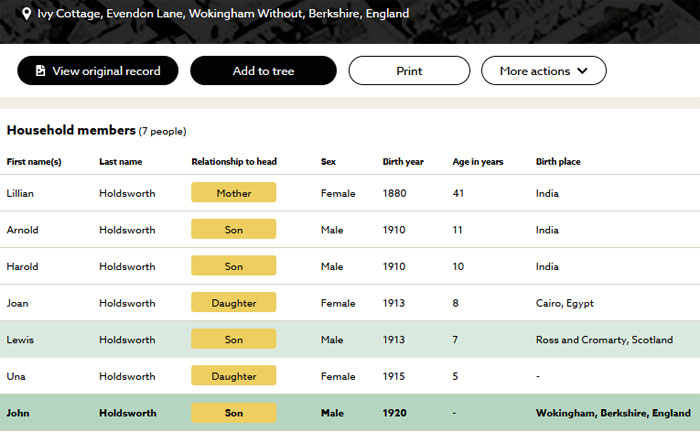This screenshot has width=700, height=432.
Task: Click the Daughter badge in Joan's row
Action: (233, 303)
